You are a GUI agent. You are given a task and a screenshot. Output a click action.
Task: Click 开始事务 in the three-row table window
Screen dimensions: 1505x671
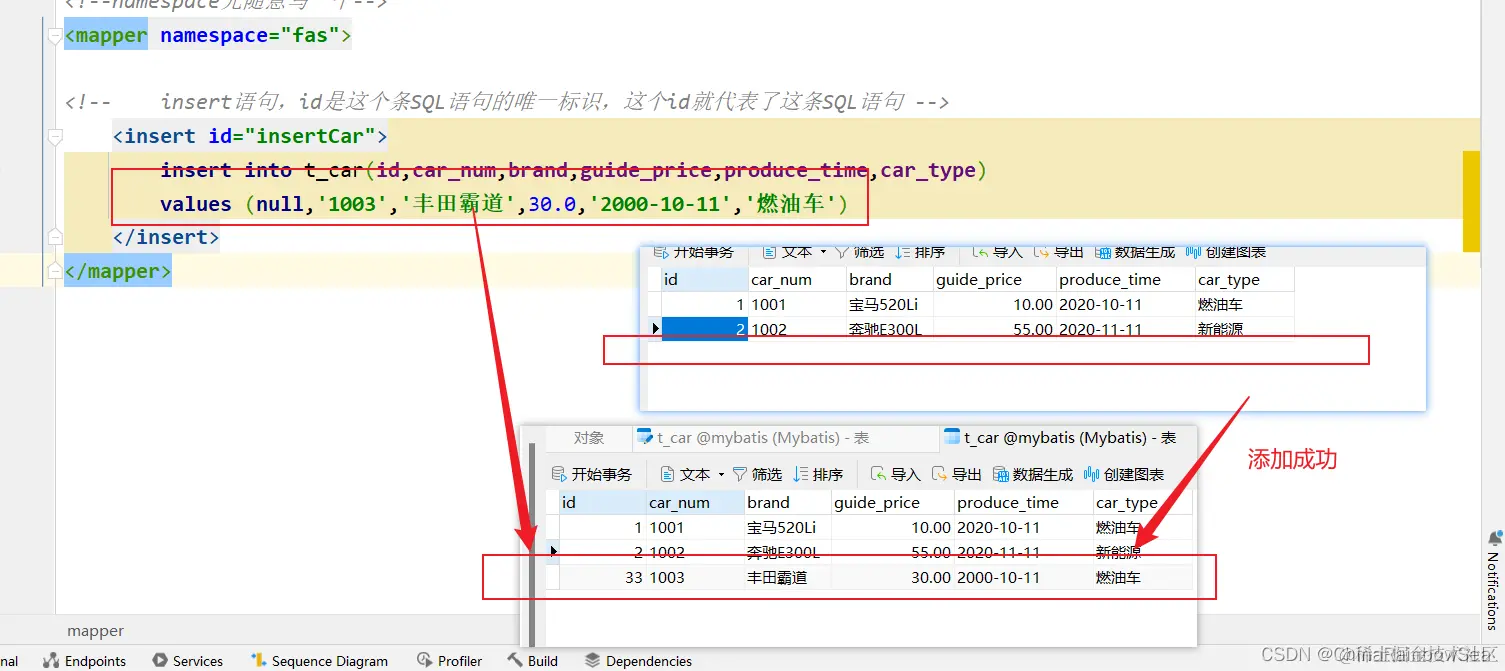pyautogui.click(x=592, y=474)
